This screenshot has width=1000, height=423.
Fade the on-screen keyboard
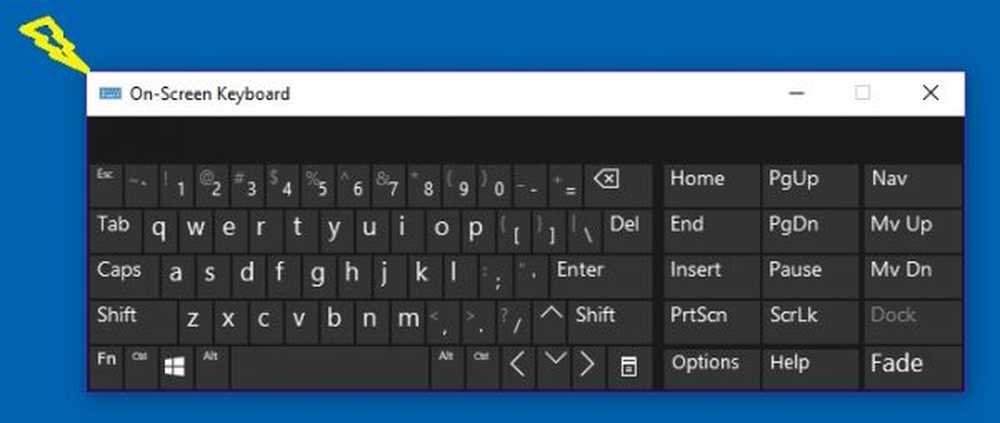click(x=912, y=366)
